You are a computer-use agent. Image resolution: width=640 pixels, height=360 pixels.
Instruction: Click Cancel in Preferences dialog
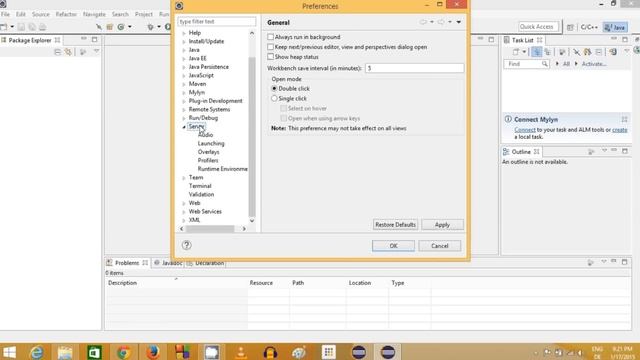[x=440, y=246]
